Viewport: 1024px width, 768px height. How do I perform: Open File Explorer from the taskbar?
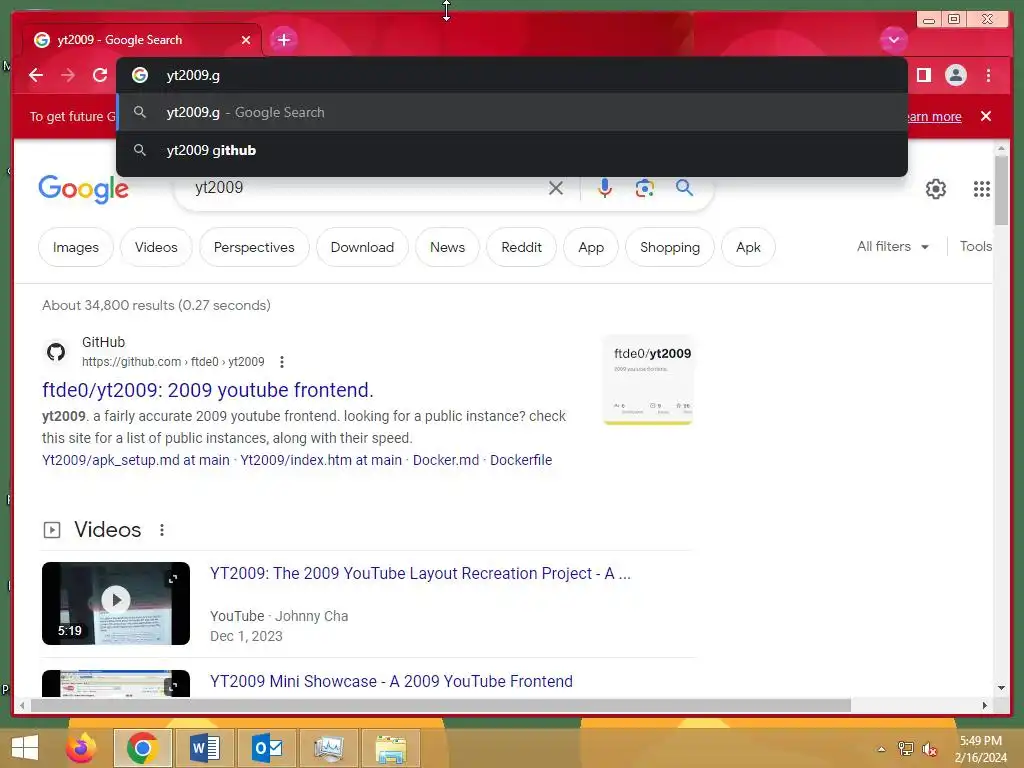pyautogui.click(x=391, y=748)
